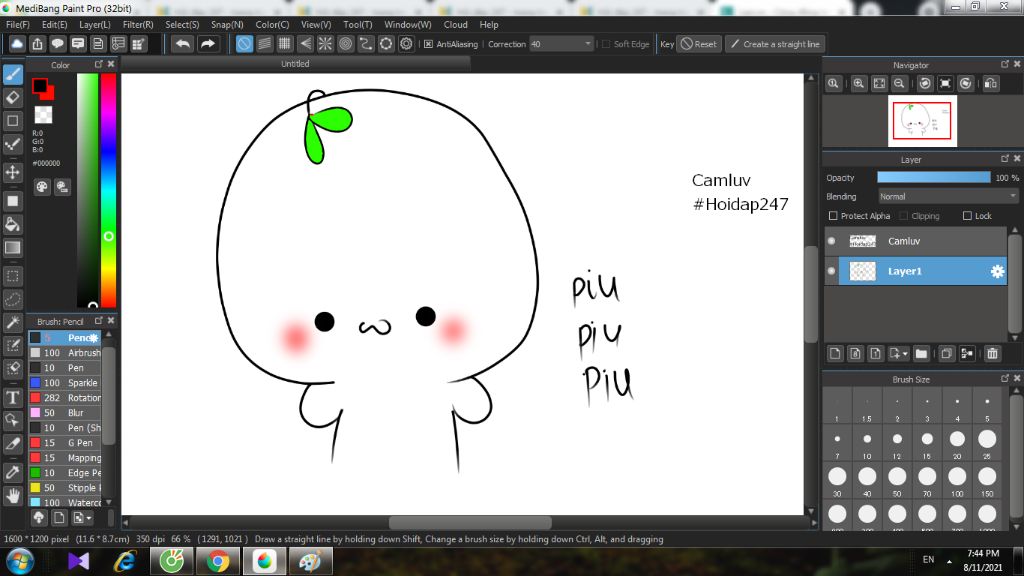Viewport: 1024px width, 576px height.
Task: Hide the Layer1 layer
Action: click(831, 271)
